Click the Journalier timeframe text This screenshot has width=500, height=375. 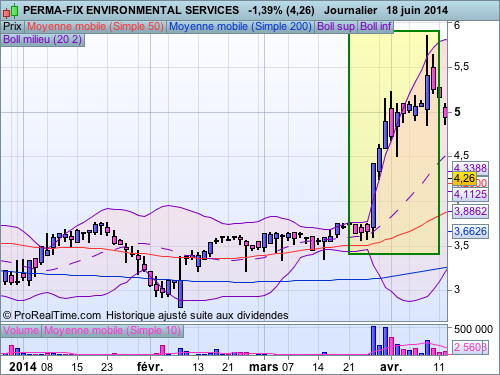tap(350, 10)
